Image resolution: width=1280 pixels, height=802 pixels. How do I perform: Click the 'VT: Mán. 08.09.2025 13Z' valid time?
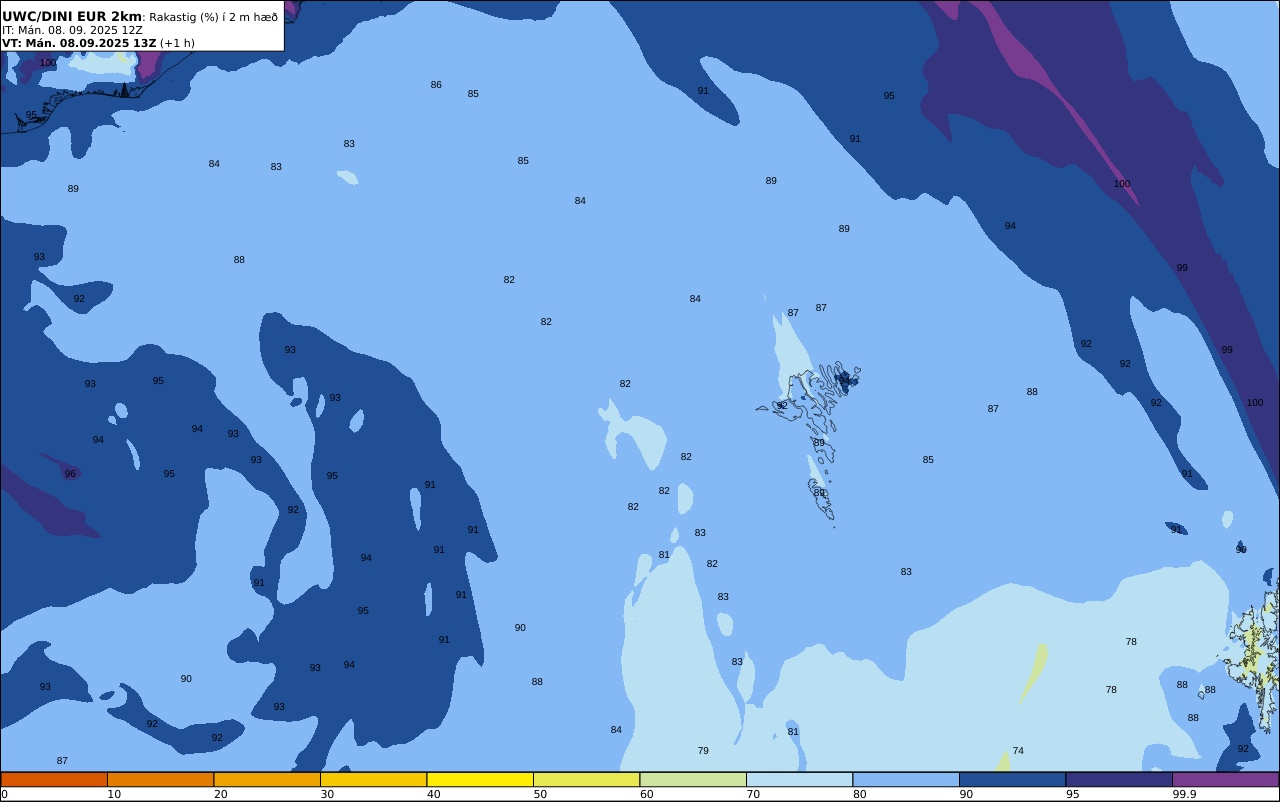click(x=79, y=43)
